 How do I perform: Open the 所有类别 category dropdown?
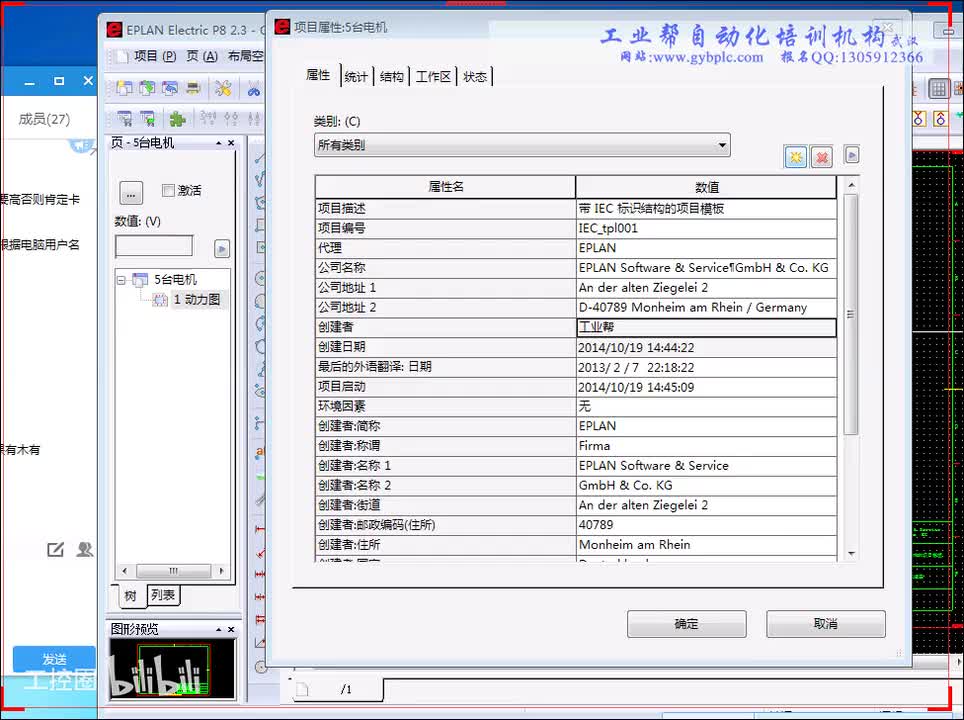(x=522, y=145)
